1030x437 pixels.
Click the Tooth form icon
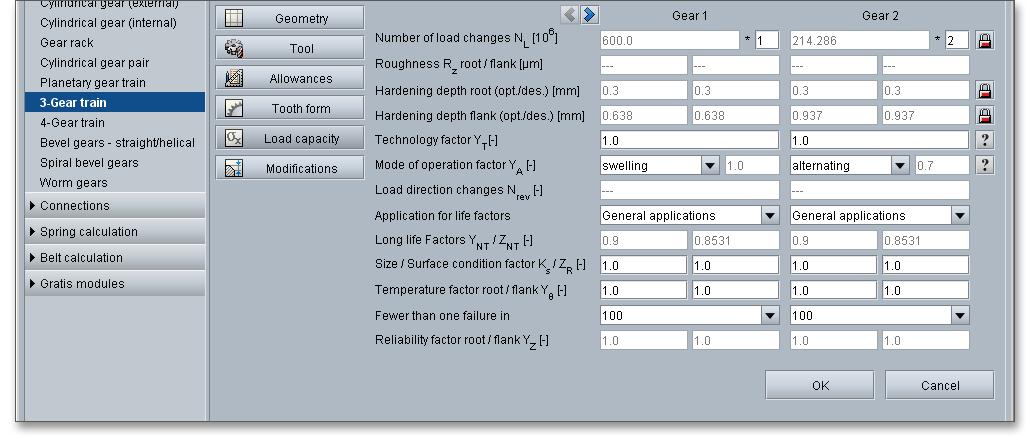235,108
